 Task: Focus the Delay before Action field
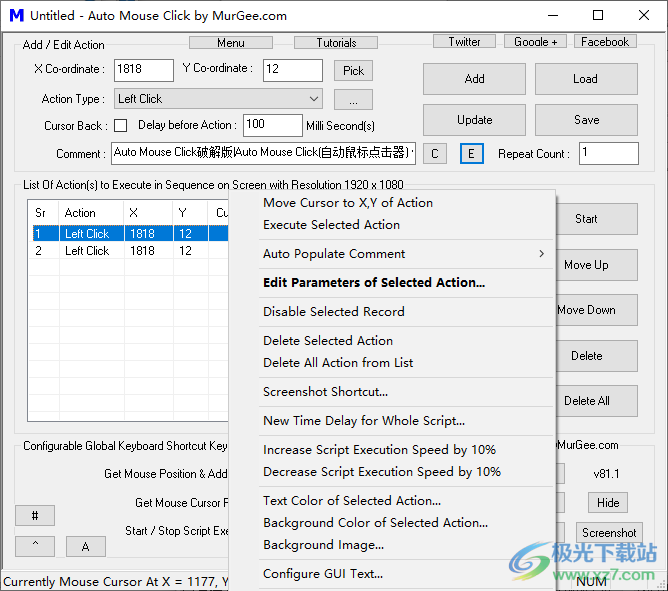tap(273, 125)
